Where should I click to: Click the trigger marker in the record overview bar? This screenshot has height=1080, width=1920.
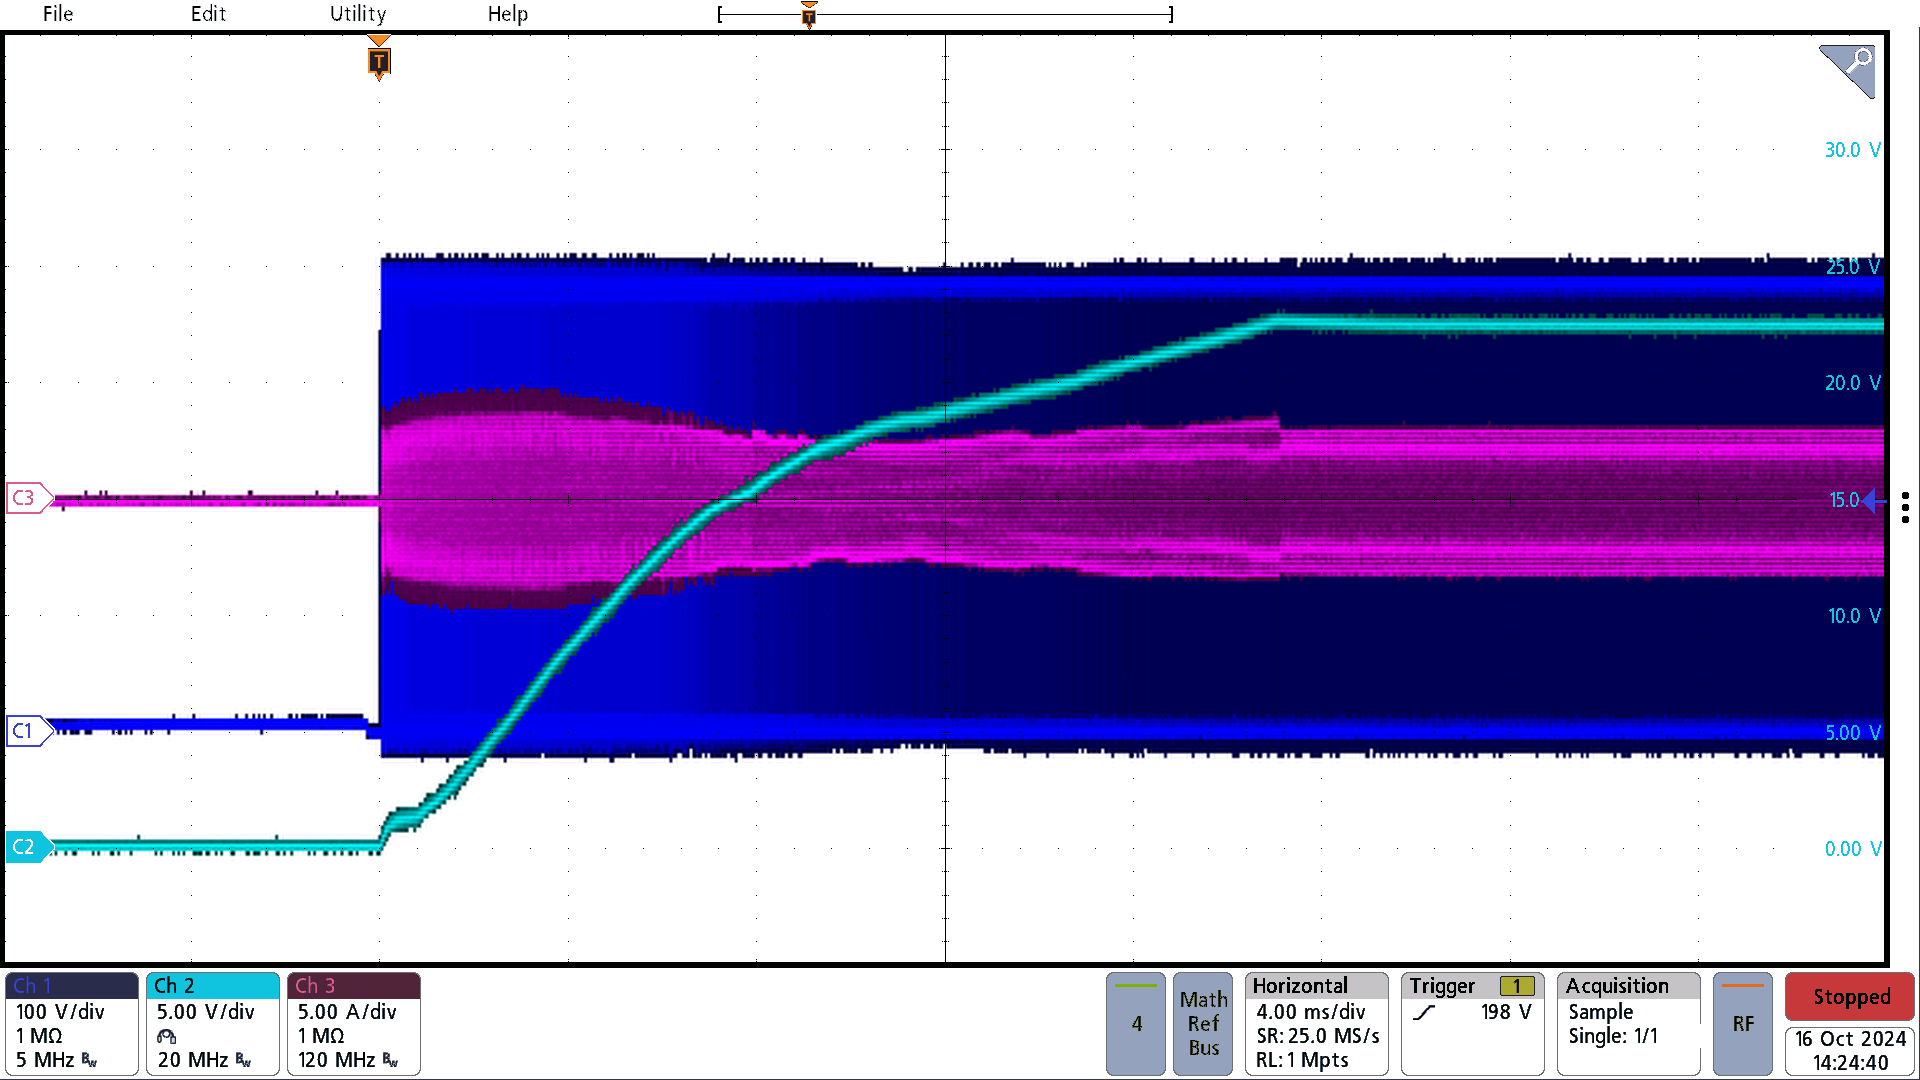coord(809,14)
